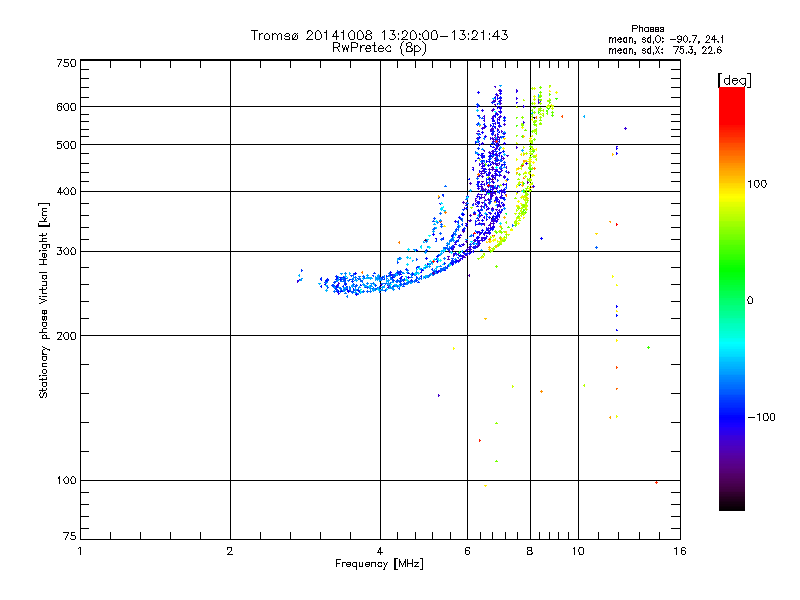Click the x-axis tick label '8'
The width and height of the screenshot is (800, 600).
(x=530, y=551)
